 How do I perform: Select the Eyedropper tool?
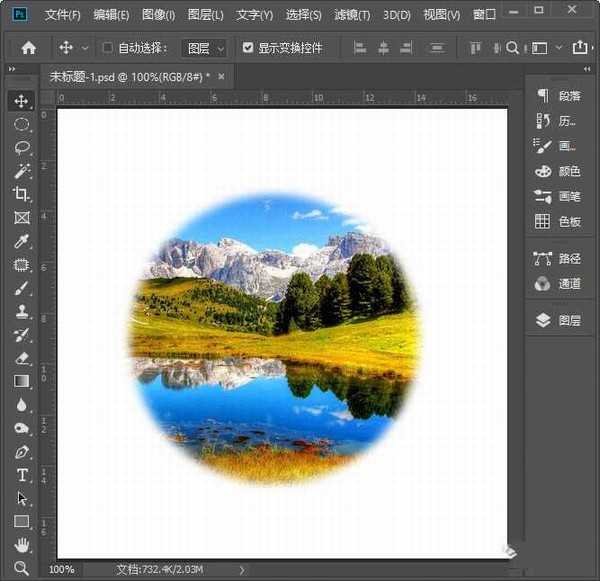pyautogui.click(x=21, y=241)
